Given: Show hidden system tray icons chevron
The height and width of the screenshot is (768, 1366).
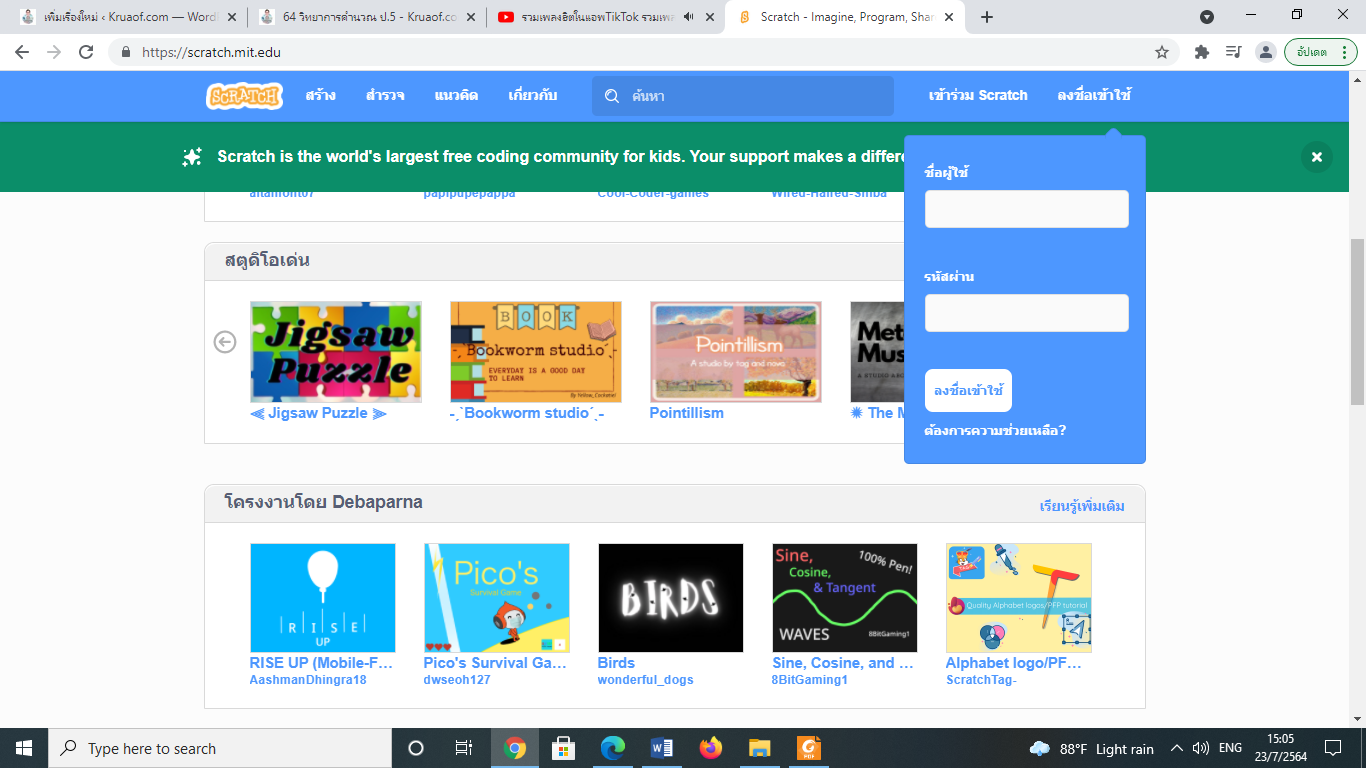Looking at the screenshot, I should (1176, 748).
